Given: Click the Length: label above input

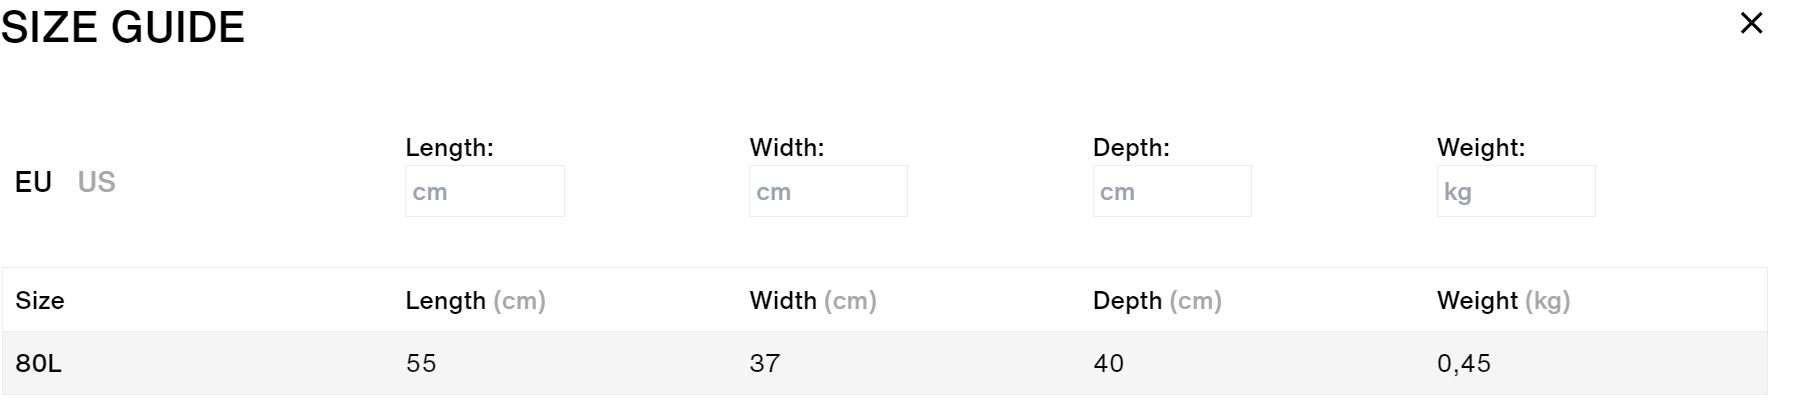Looking at the screenshot, I should click(450, 147).
